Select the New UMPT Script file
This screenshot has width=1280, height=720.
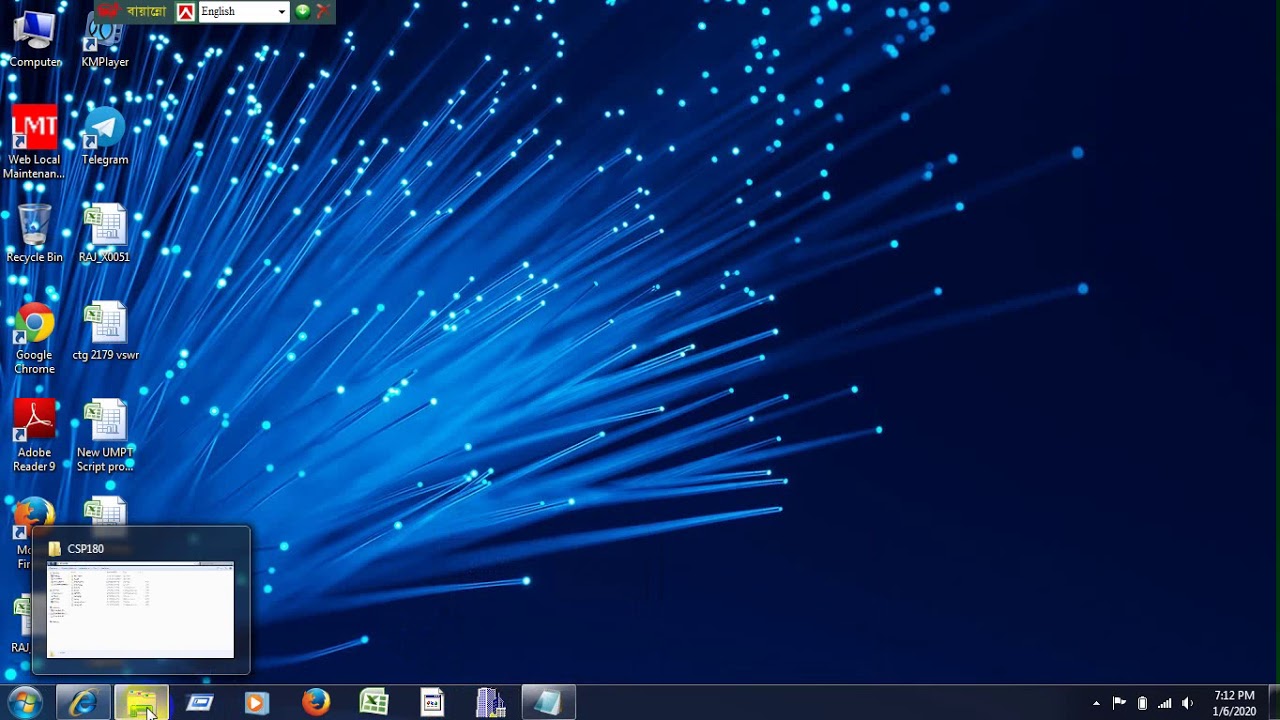105,437
